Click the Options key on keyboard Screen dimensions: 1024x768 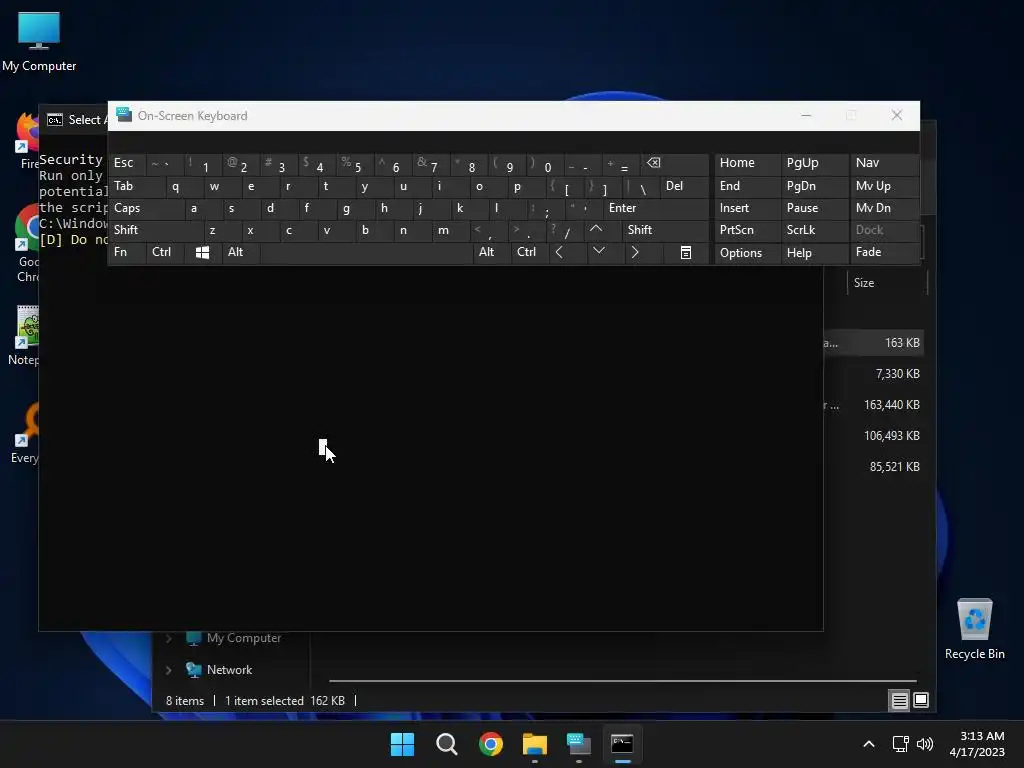point(747,253)
